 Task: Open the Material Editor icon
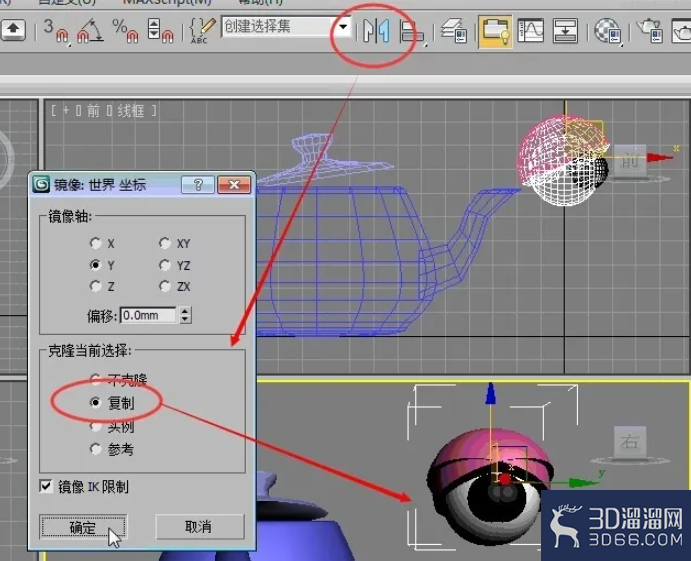[x=608, y=30]
